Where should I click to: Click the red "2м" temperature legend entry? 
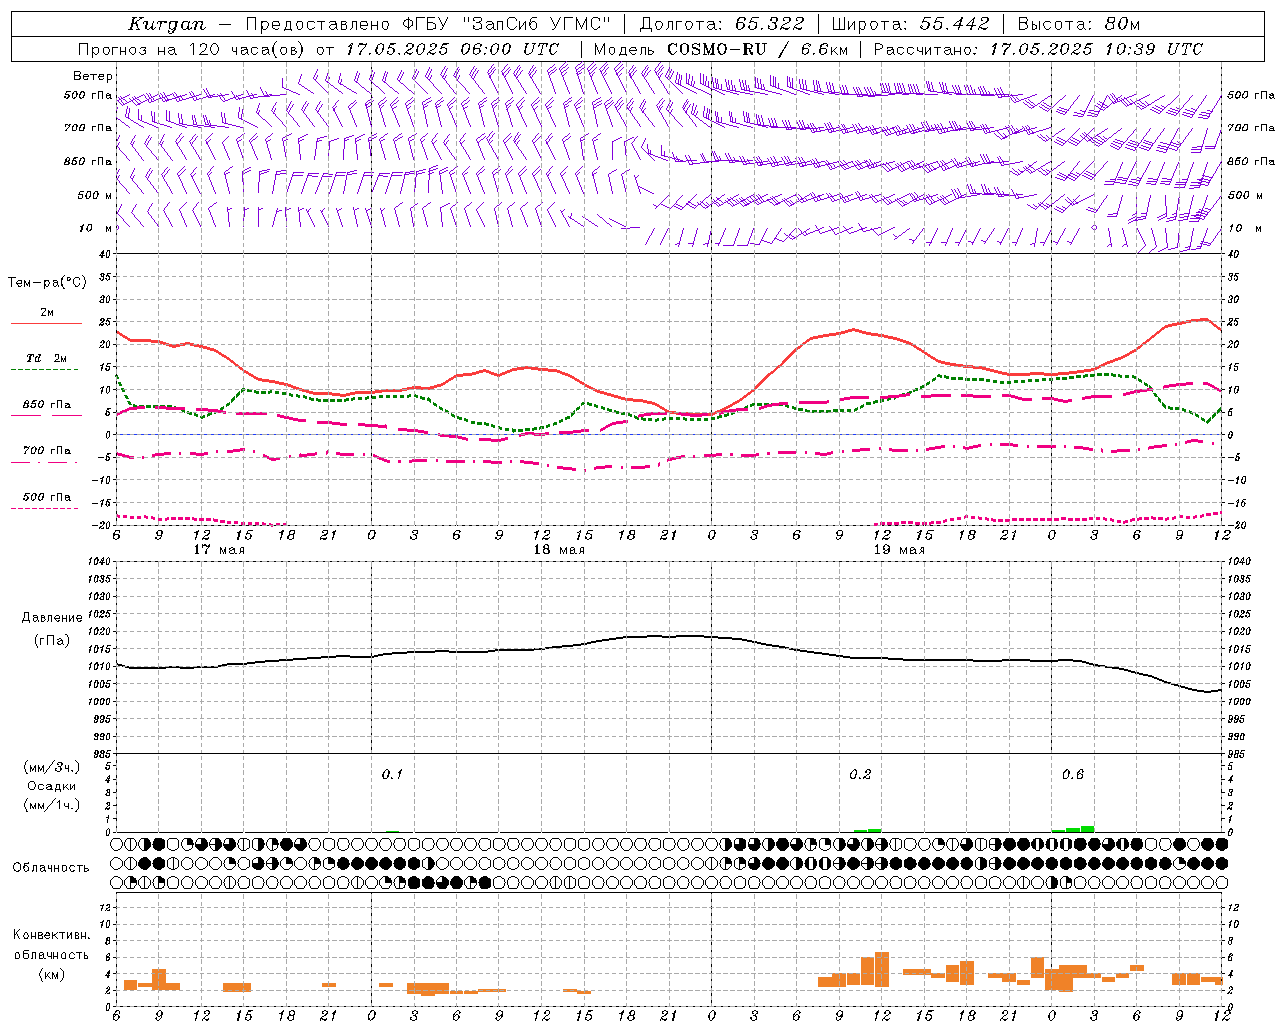(47, 313)
